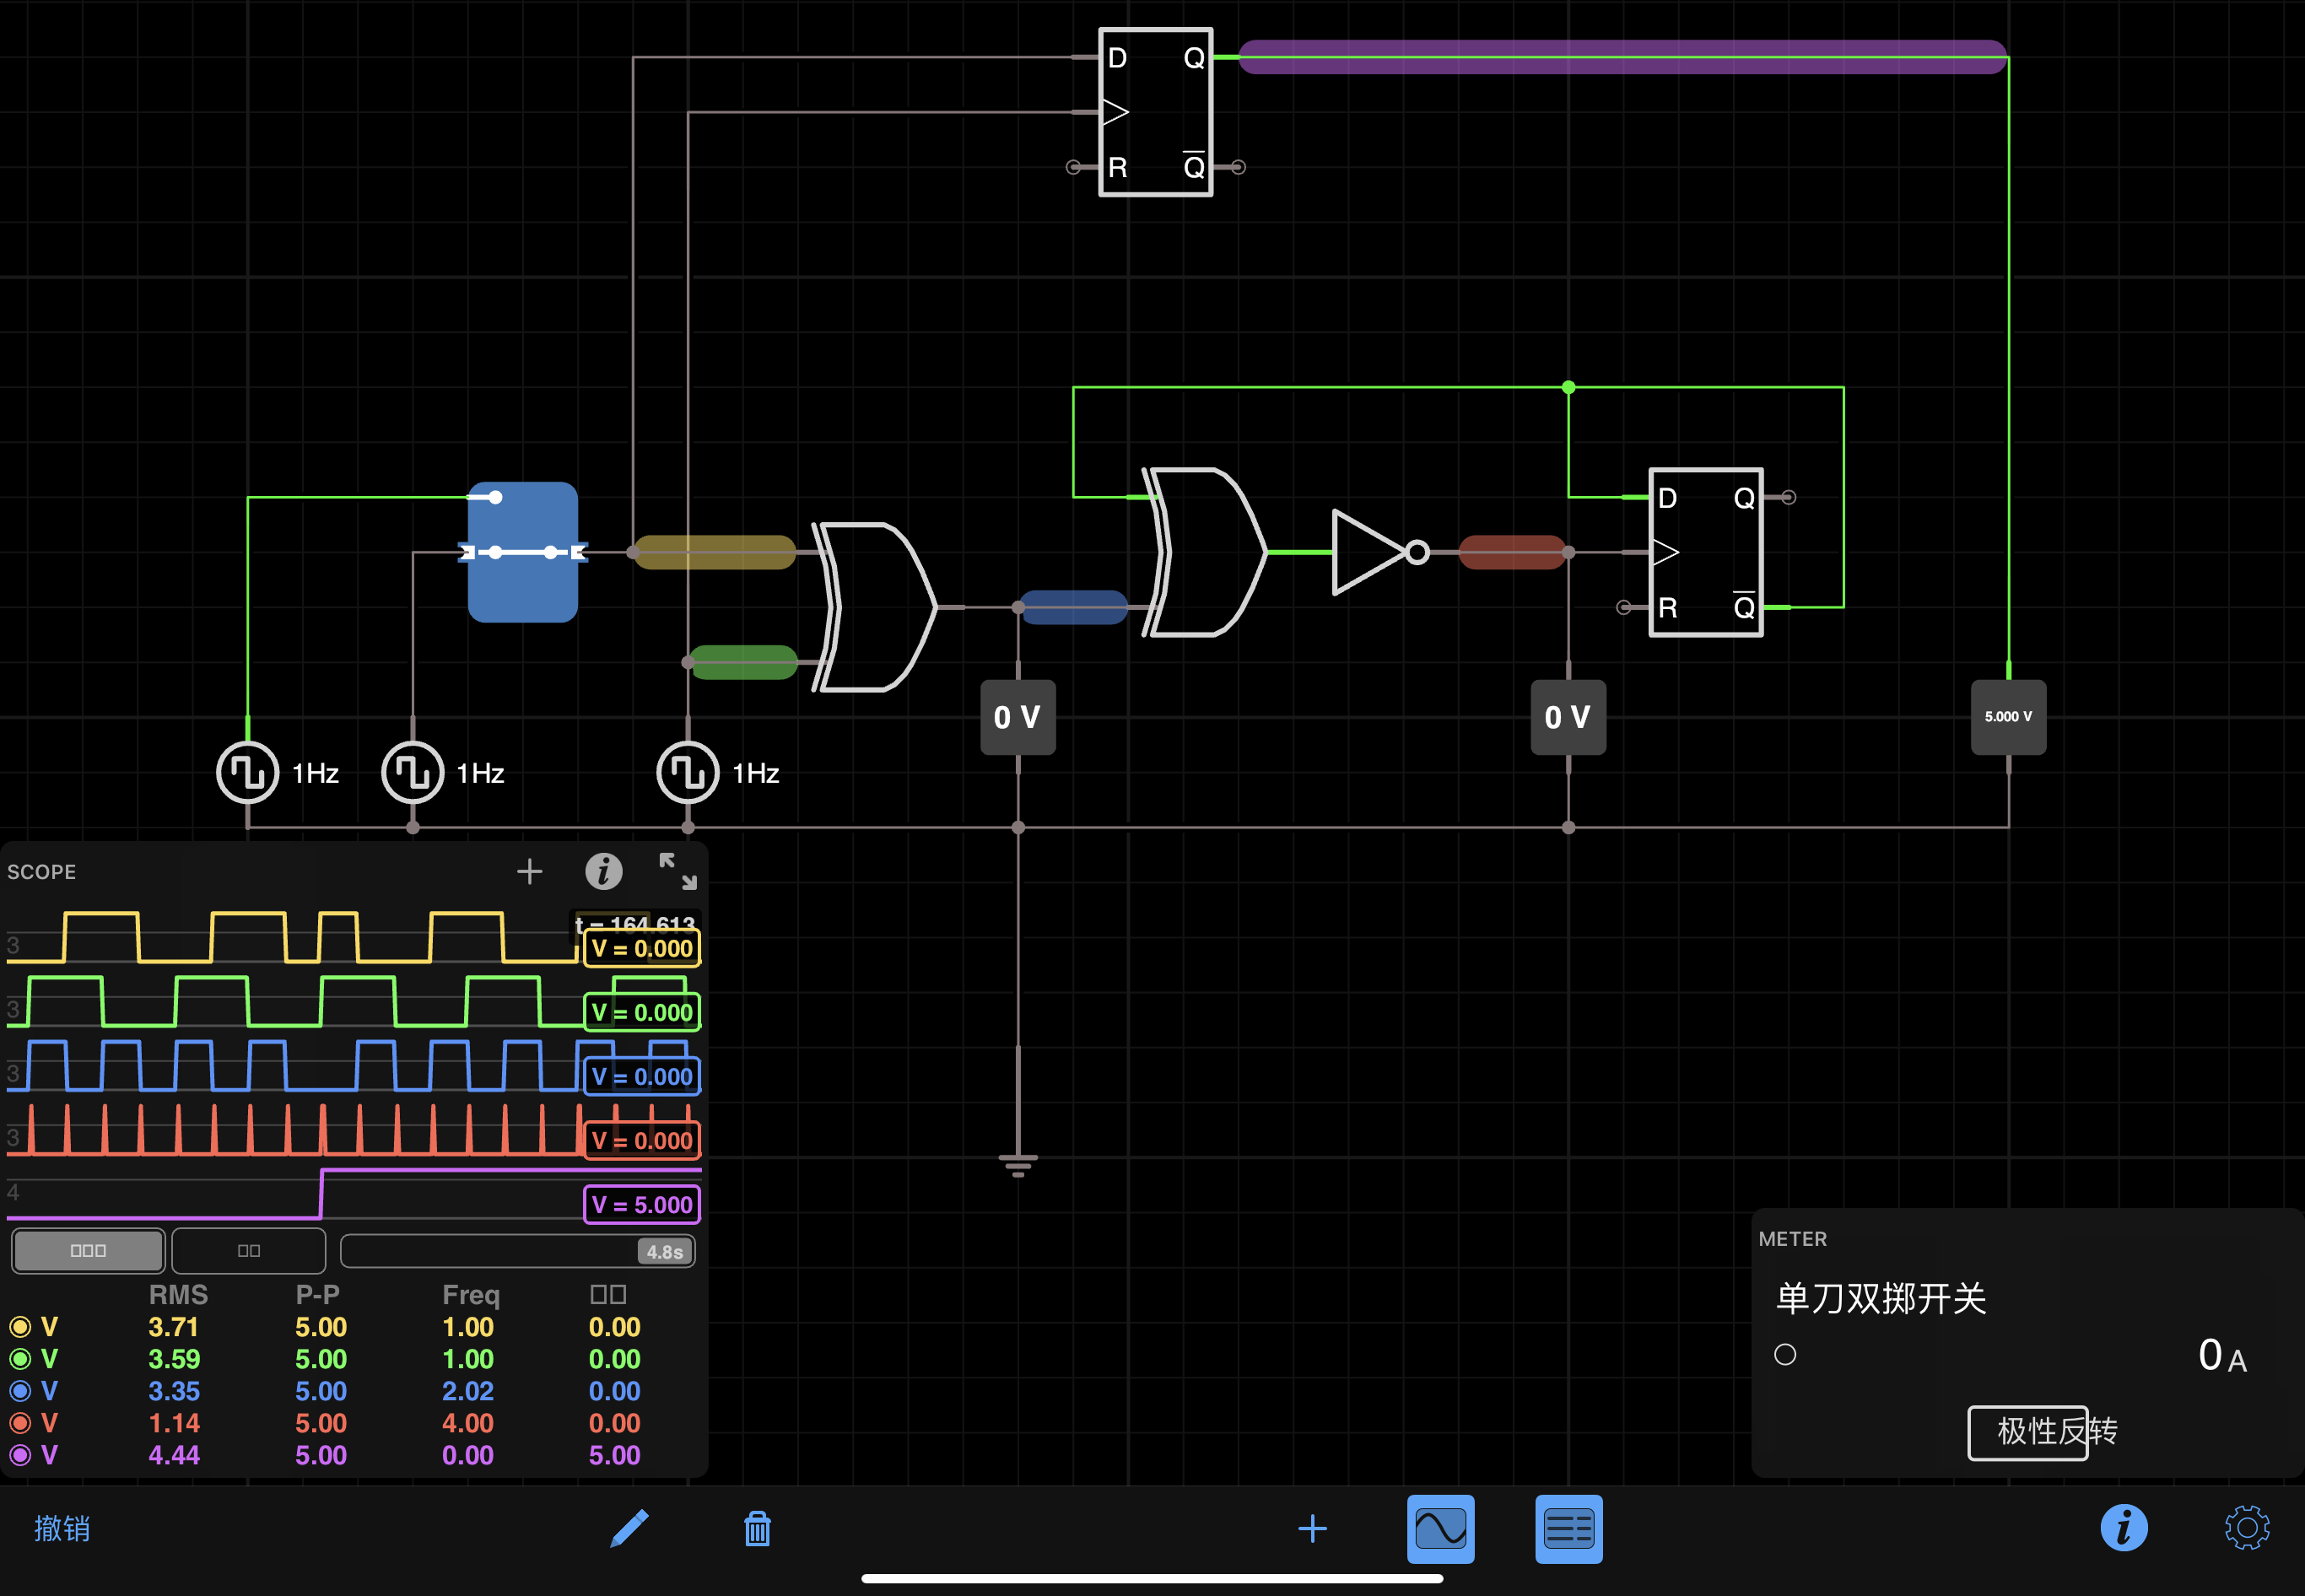Toggle the blue V trace radio button
Screen dimensions: 2305x1596
(20, 1391)
